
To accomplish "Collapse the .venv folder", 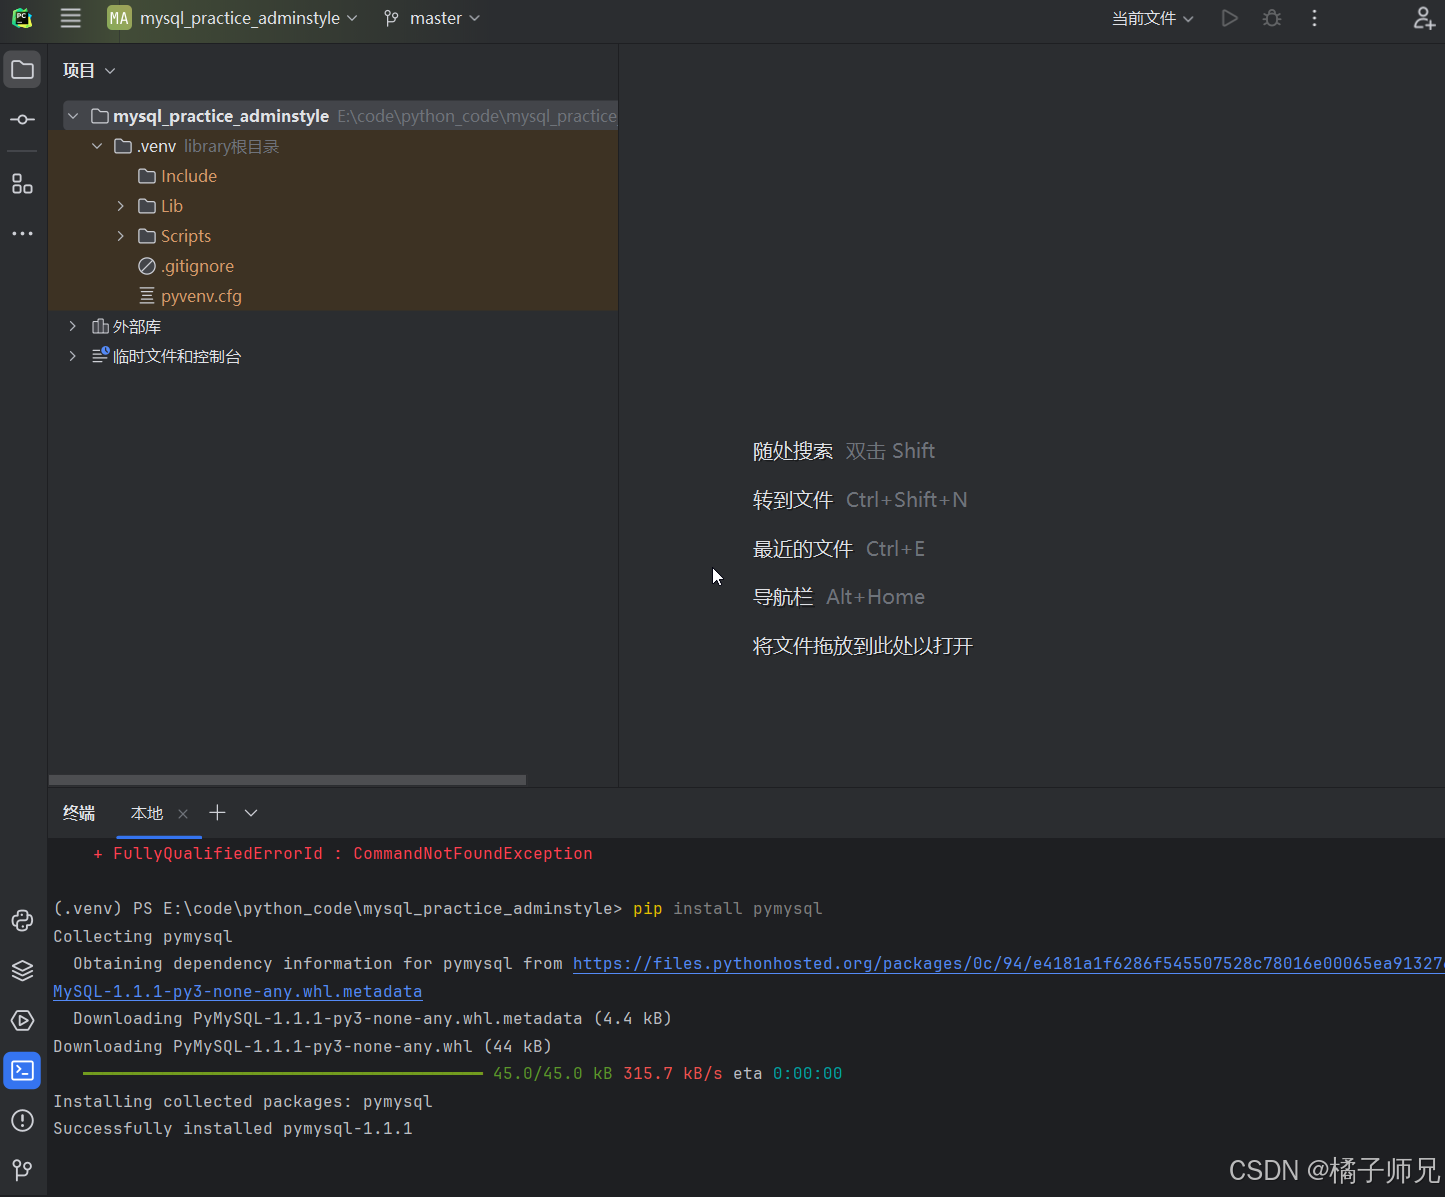I will [97, 146].
